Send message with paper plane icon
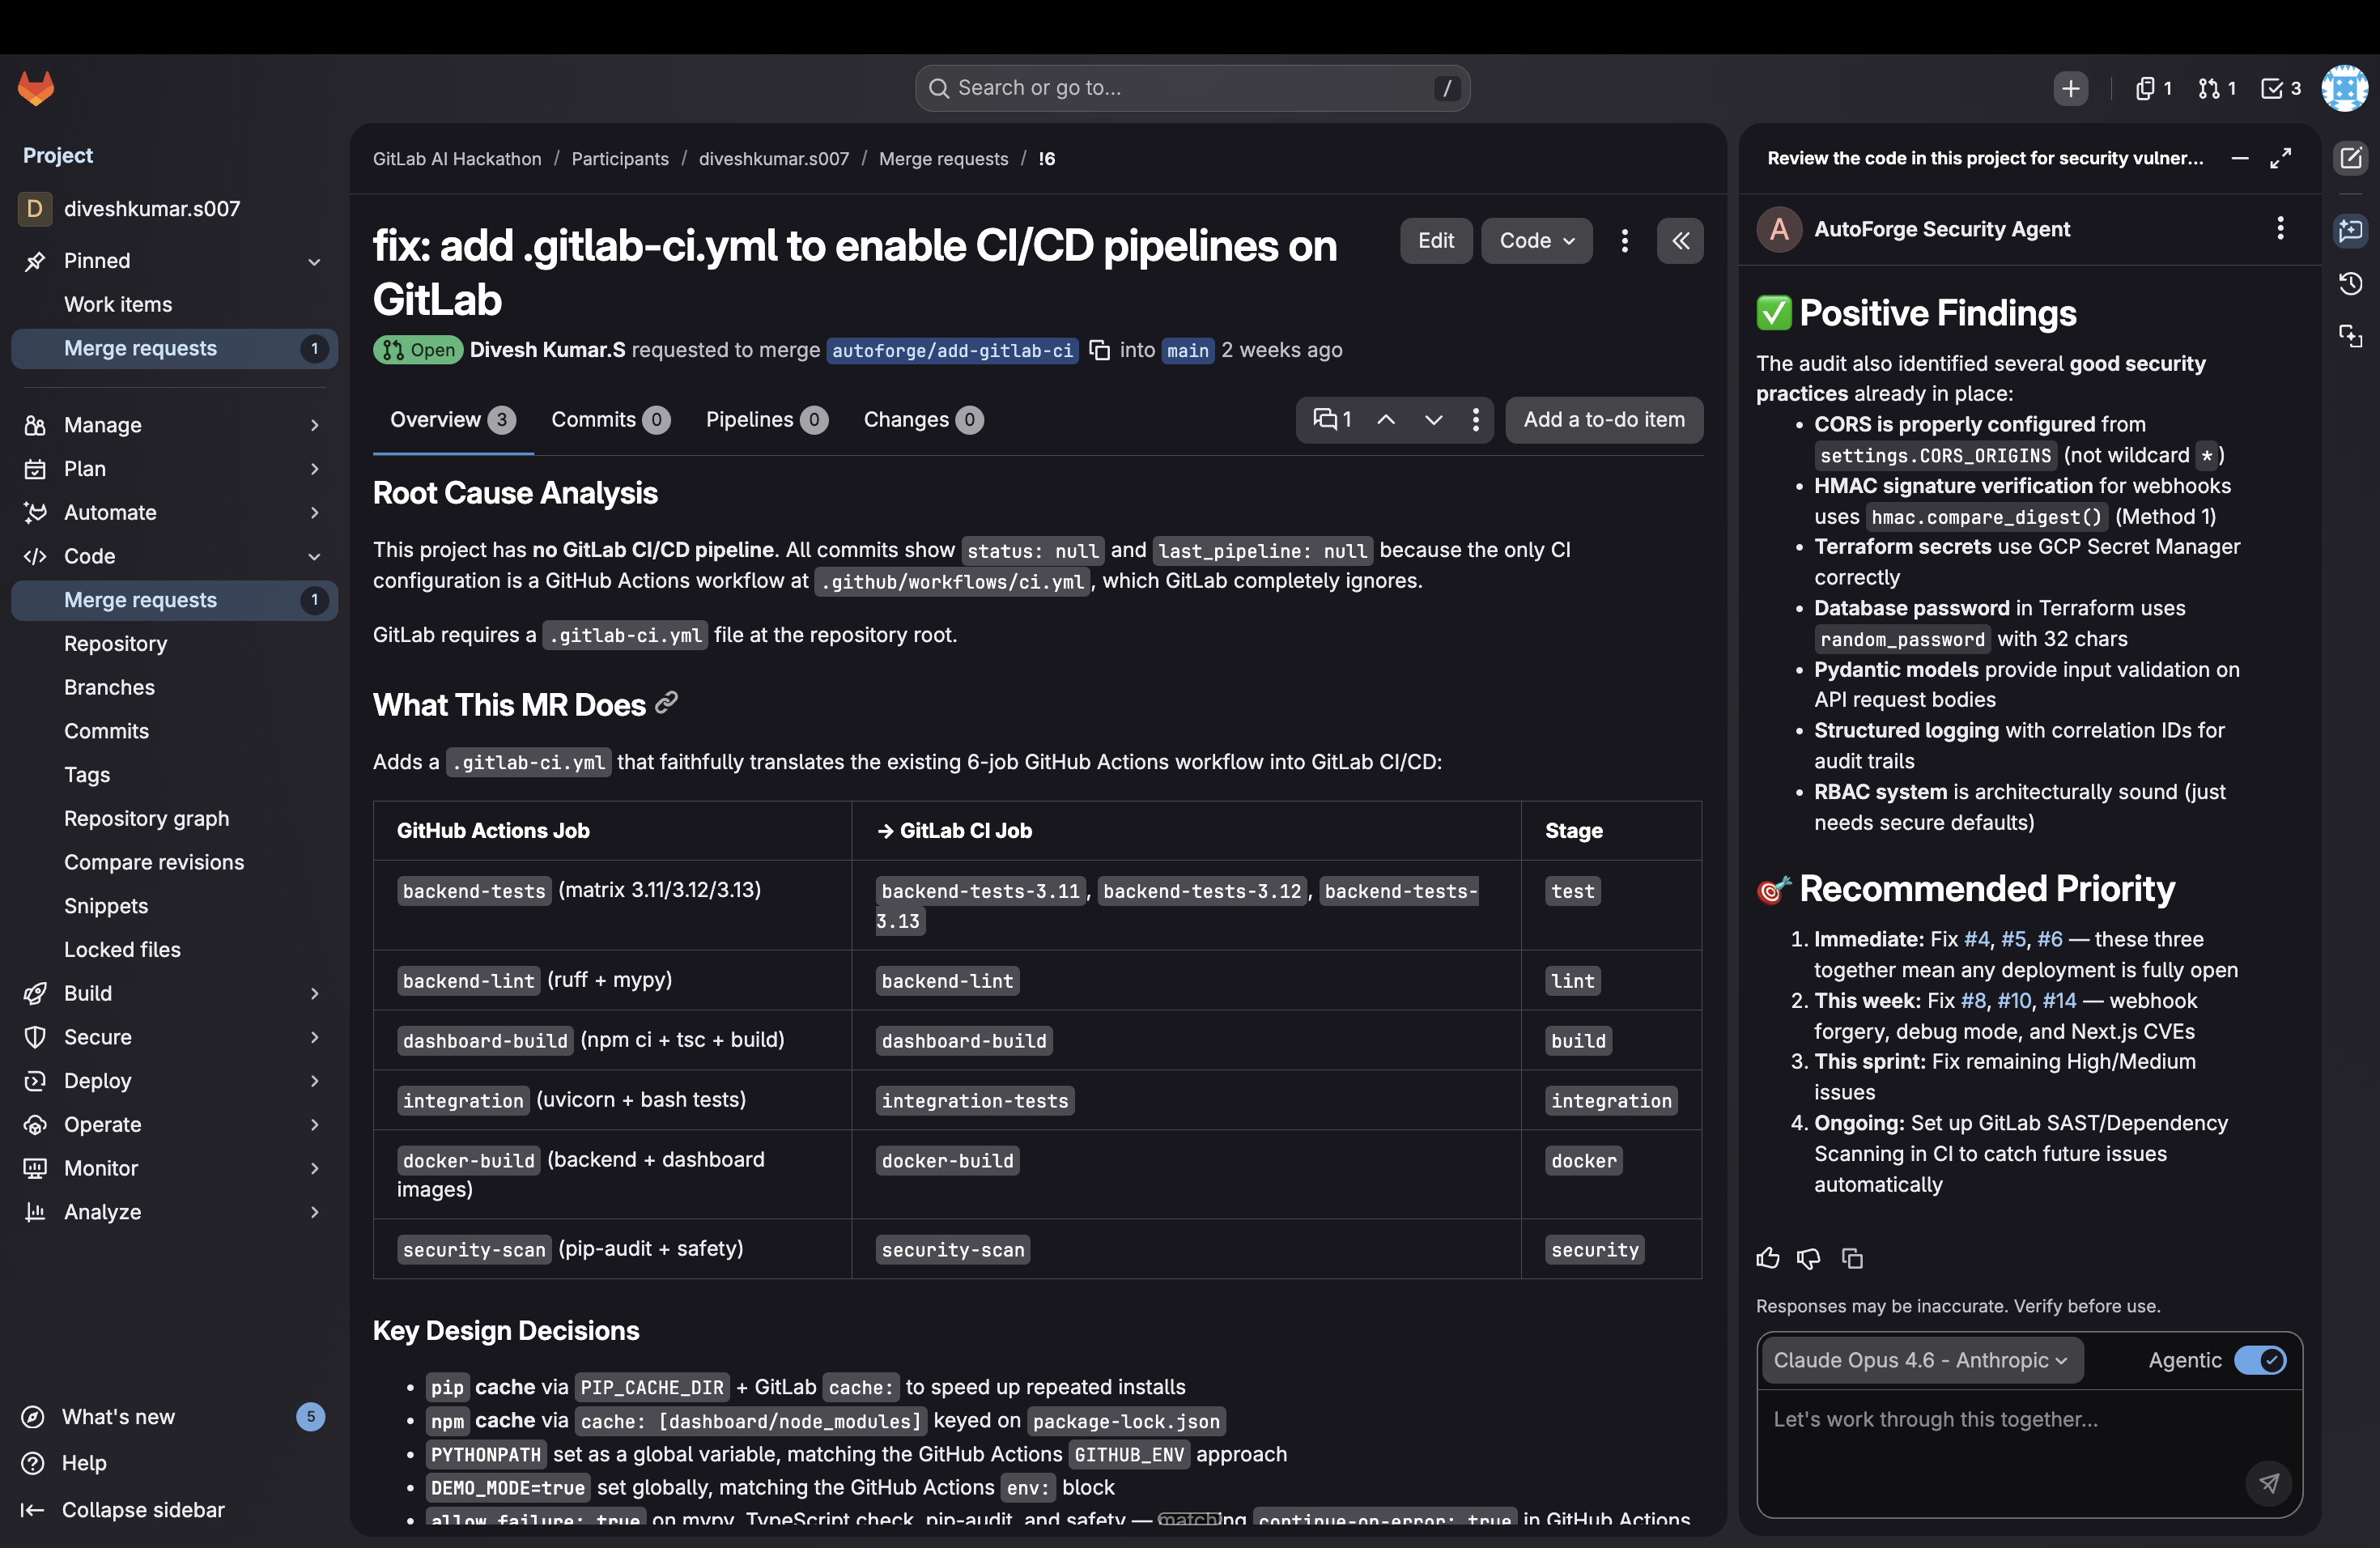This screenshot has width=2380, height=1548. coord(2268,1483)
